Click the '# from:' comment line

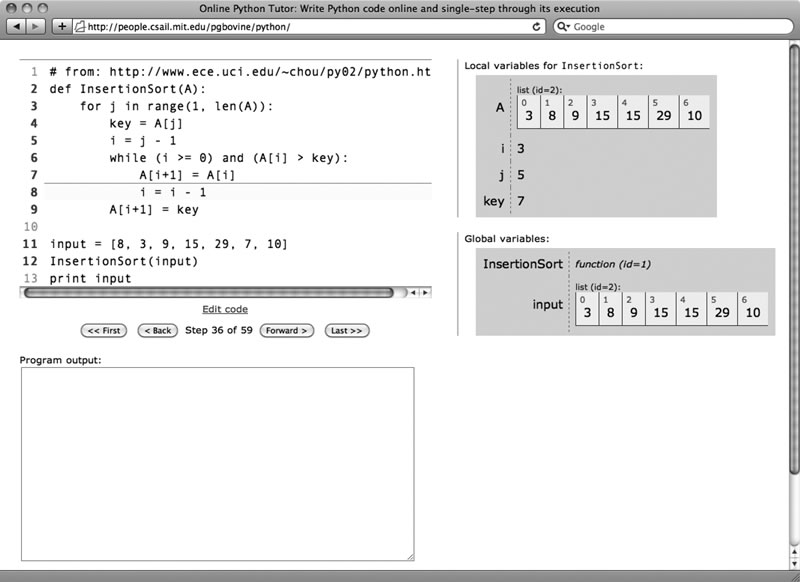pos(240,72)
